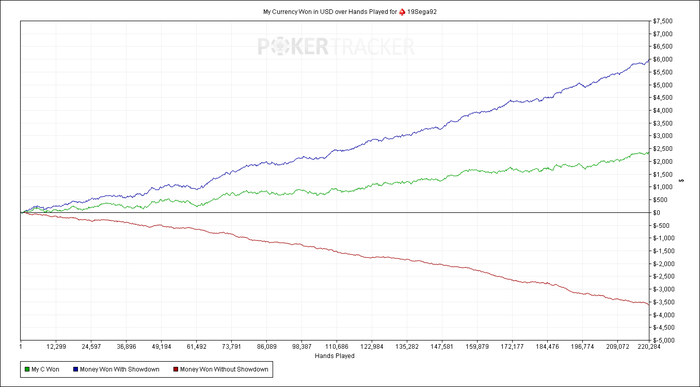Click the $2,500 y-axis label
Viewport: 700px width, 387px height.
(663, 149)
